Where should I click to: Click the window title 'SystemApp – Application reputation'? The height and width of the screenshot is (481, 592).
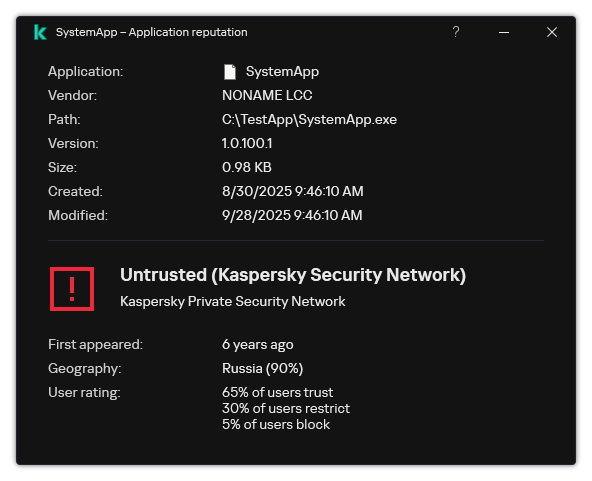coord(152,32)
